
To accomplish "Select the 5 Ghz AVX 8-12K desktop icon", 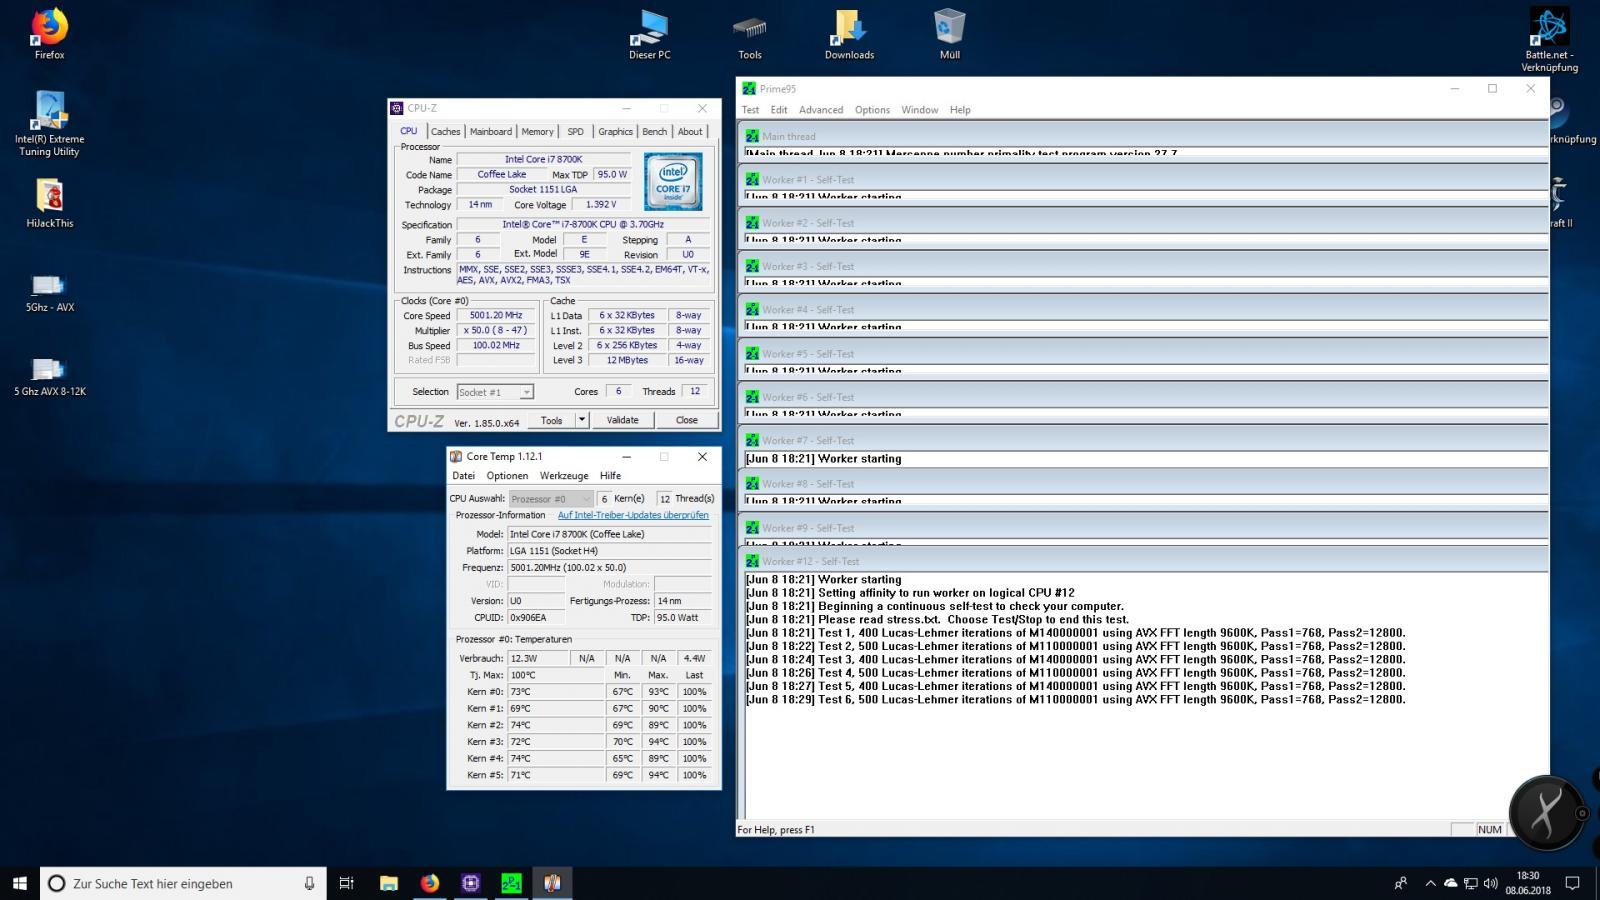I will click(49, 376).
